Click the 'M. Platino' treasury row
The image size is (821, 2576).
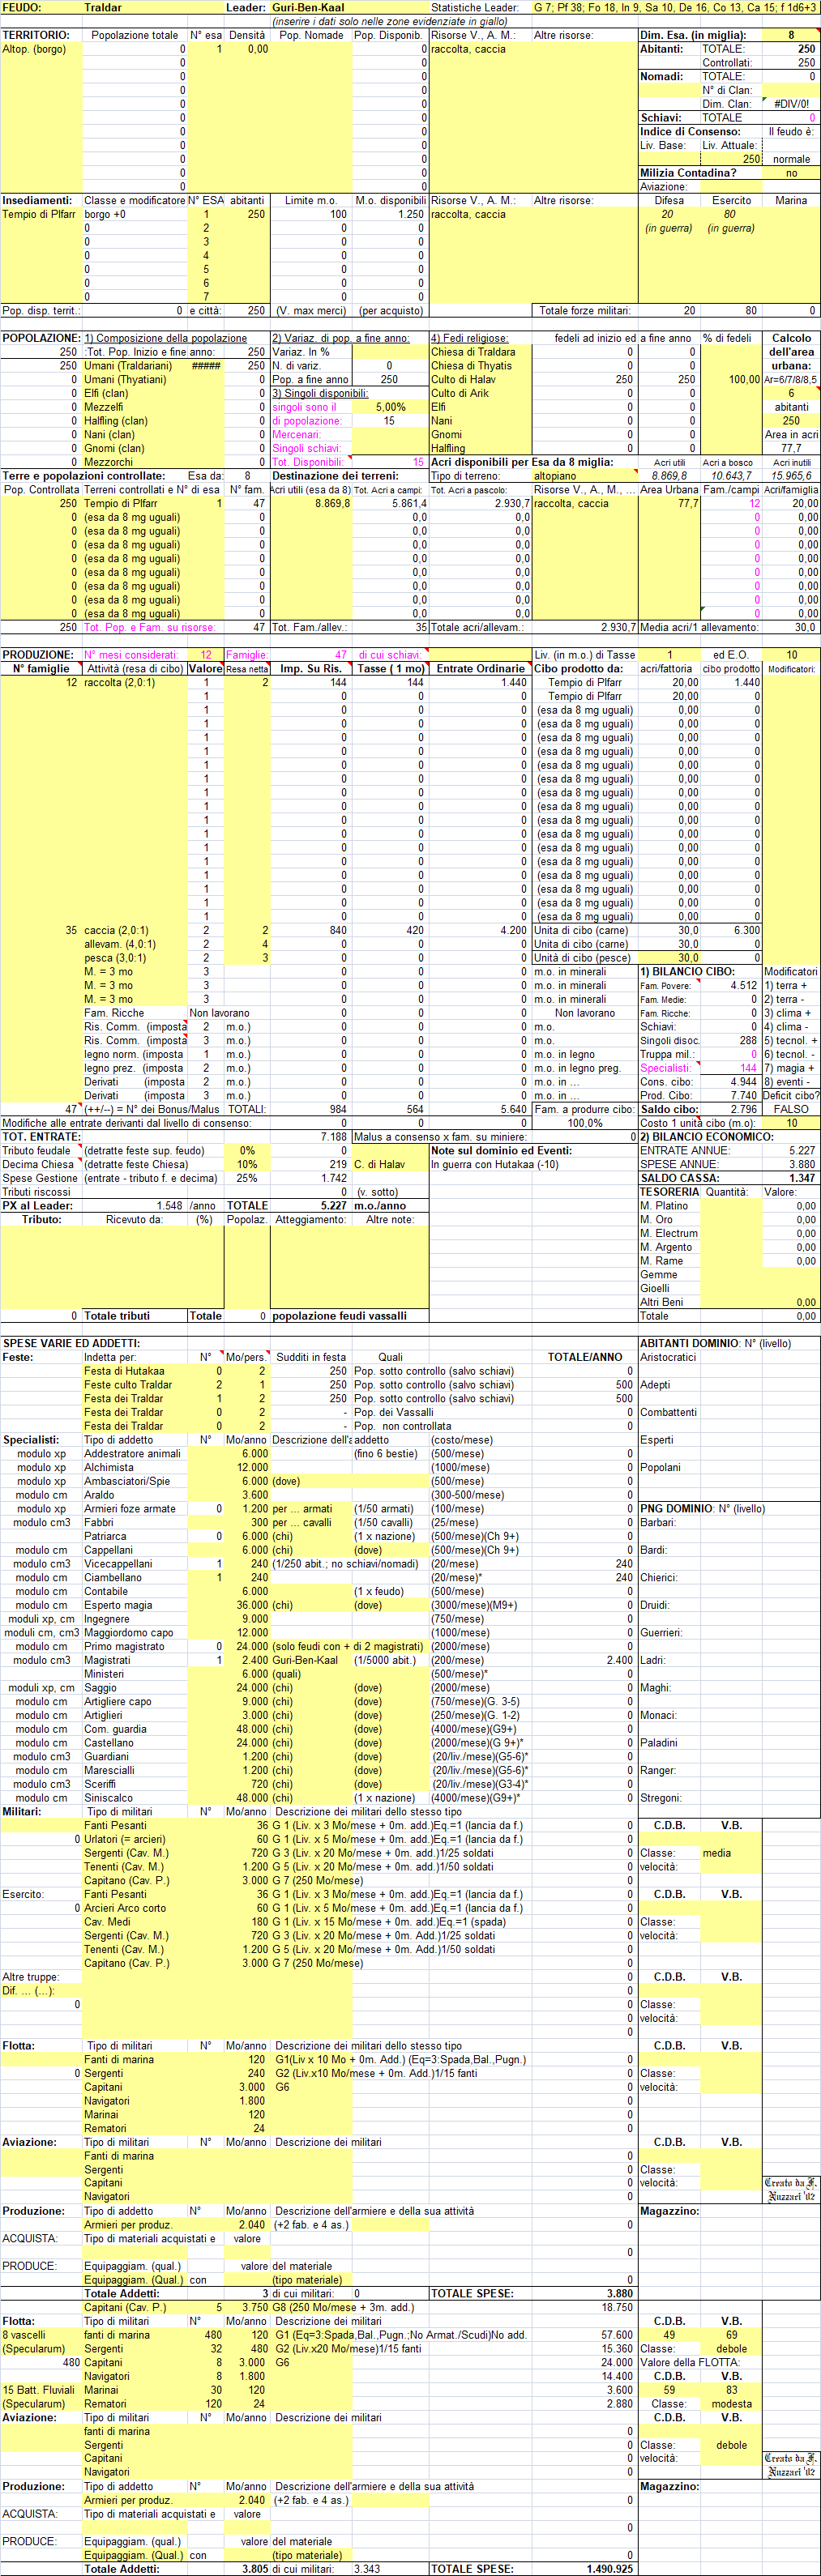[664, 1206]
